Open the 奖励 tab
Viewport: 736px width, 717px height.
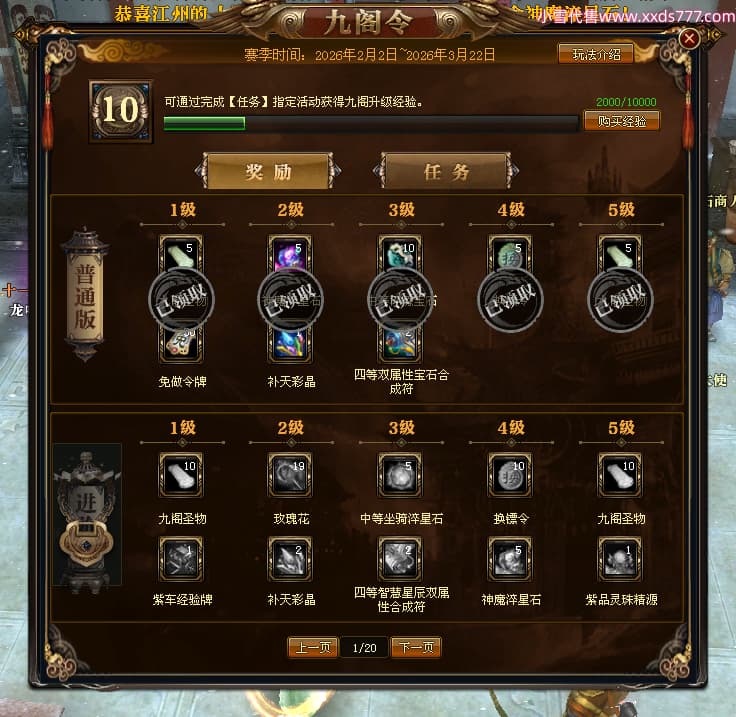[x=268, y=171]
